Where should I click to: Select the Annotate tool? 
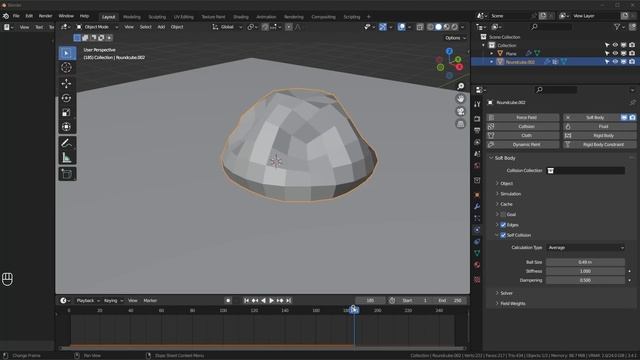pyautogui.click(x=67, y=143)
